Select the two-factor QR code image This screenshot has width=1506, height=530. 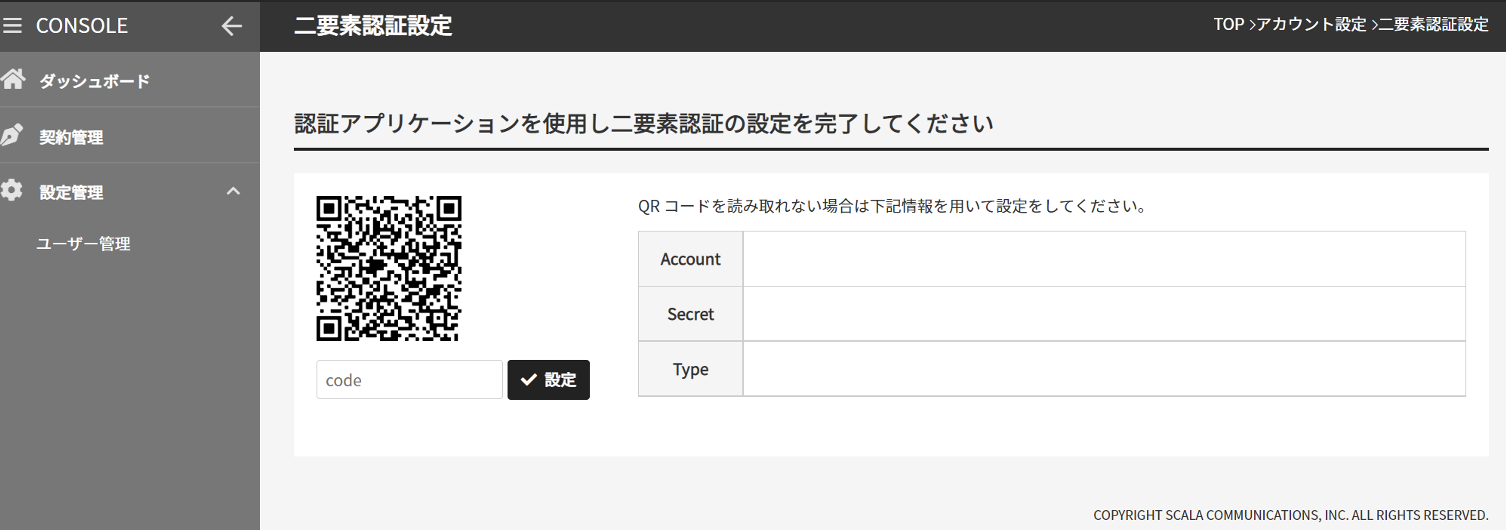[x=389, y=269]
